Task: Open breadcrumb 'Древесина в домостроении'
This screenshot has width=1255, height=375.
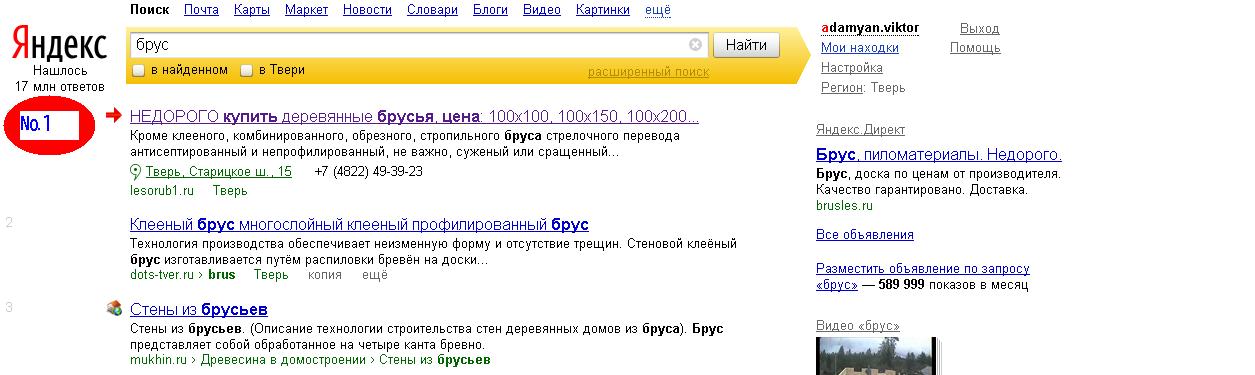Action: click(285, 359)
